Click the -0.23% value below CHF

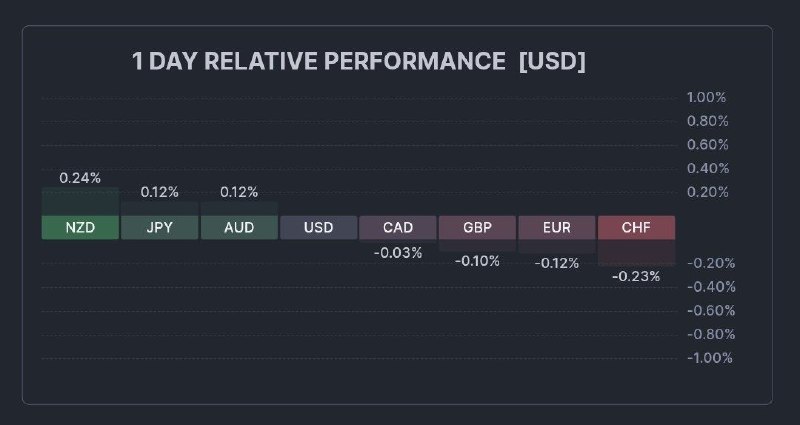point(636,276)
